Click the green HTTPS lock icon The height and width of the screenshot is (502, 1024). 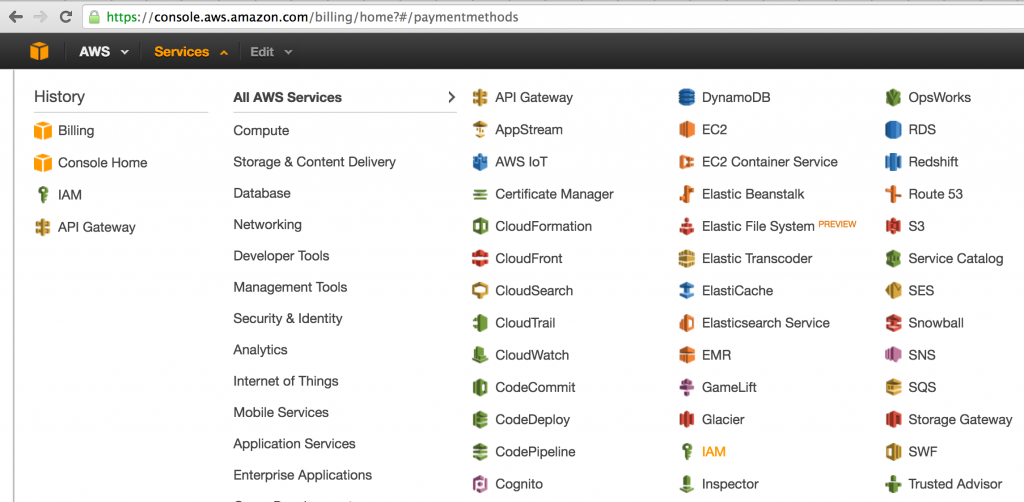coord(95,17)
